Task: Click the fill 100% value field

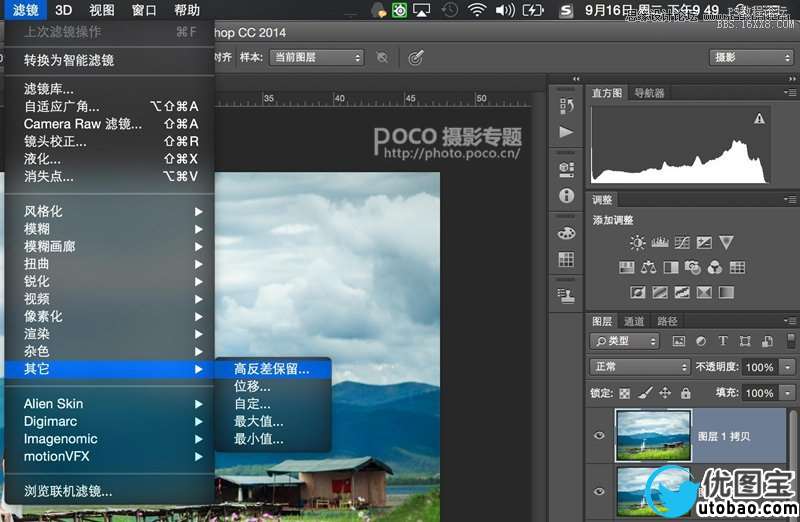Action: point(760,393)
